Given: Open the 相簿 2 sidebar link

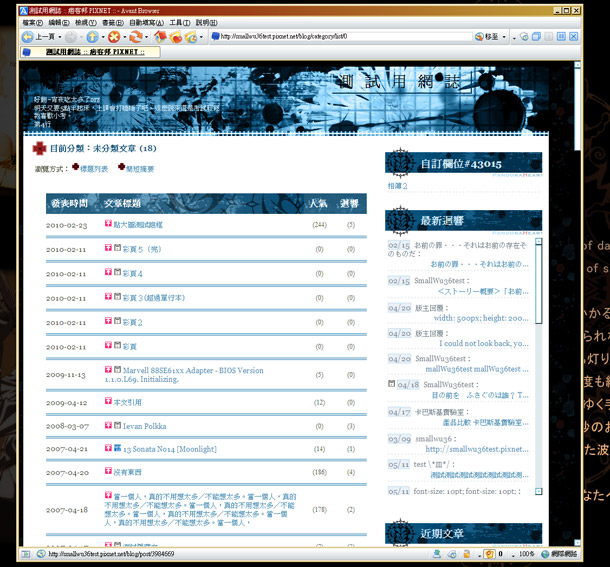Looking at the screenshot, I should tap(397, 186).
